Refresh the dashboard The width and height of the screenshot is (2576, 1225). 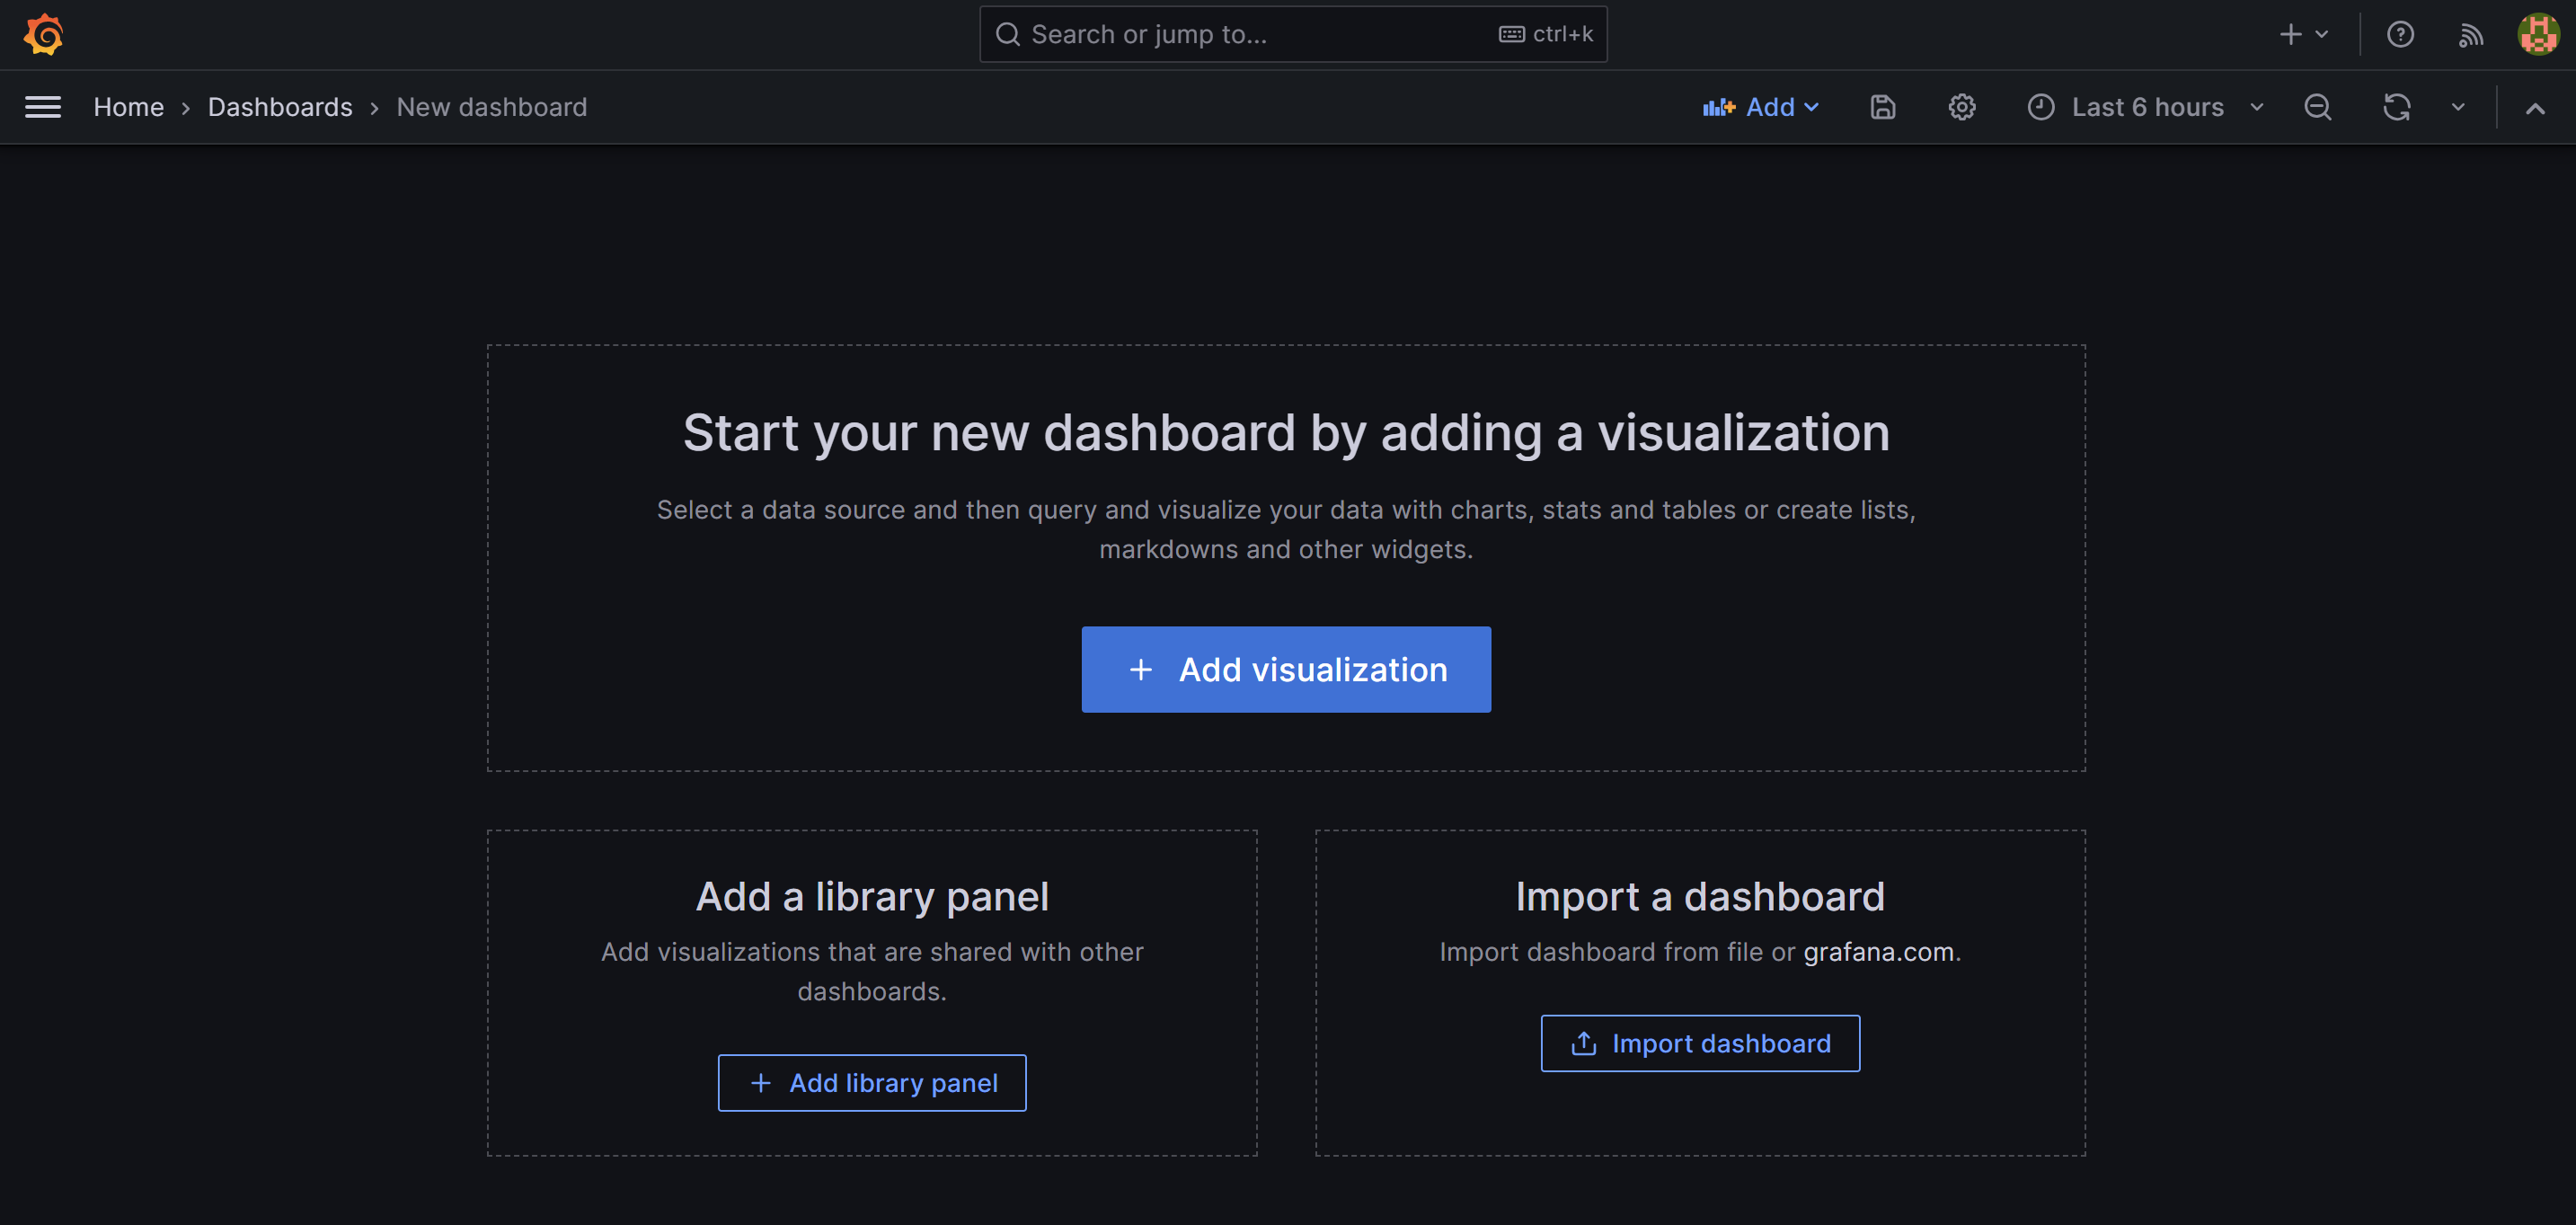pos(2396,107)
